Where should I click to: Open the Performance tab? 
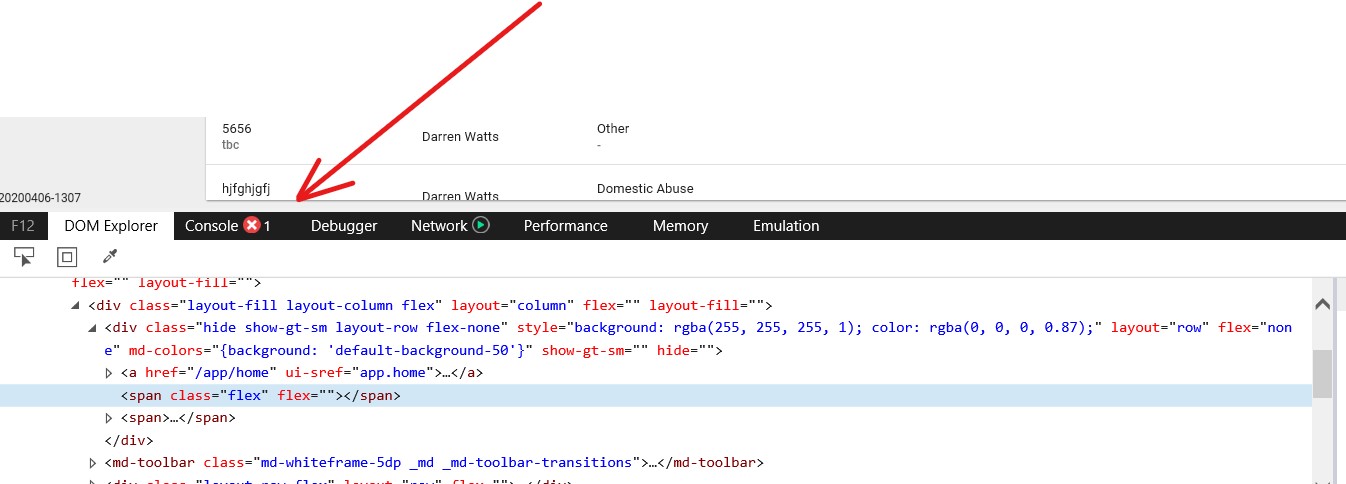pos(565,226)
